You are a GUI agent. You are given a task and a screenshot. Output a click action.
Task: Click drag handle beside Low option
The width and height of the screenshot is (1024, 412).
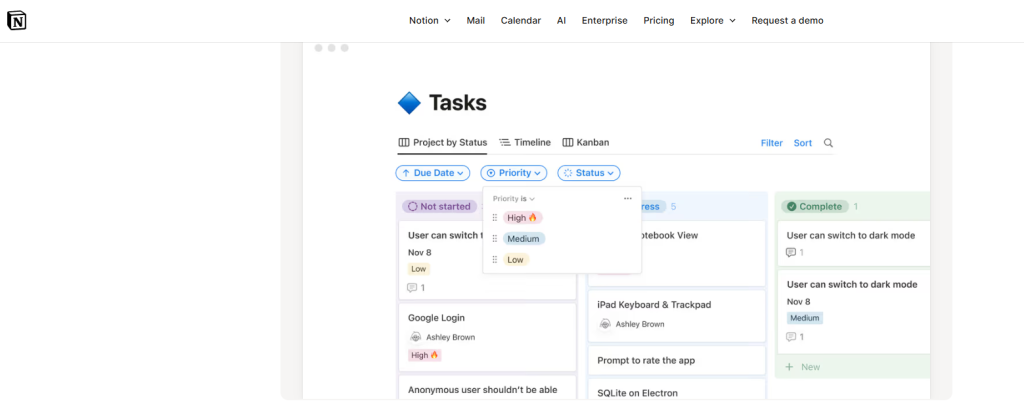pos(494,260)
